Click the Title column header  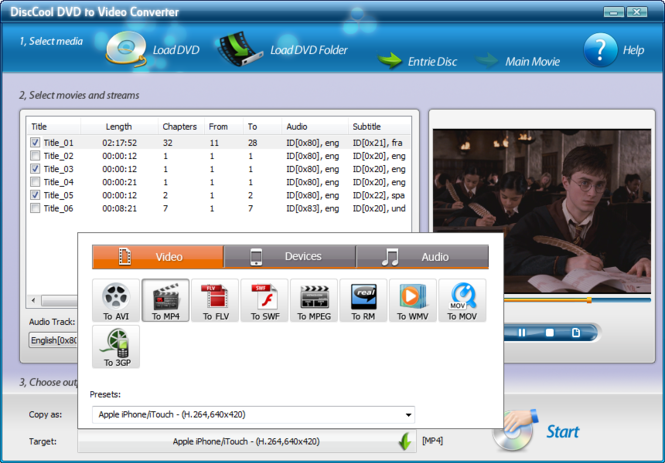click(x=53, y=126)
